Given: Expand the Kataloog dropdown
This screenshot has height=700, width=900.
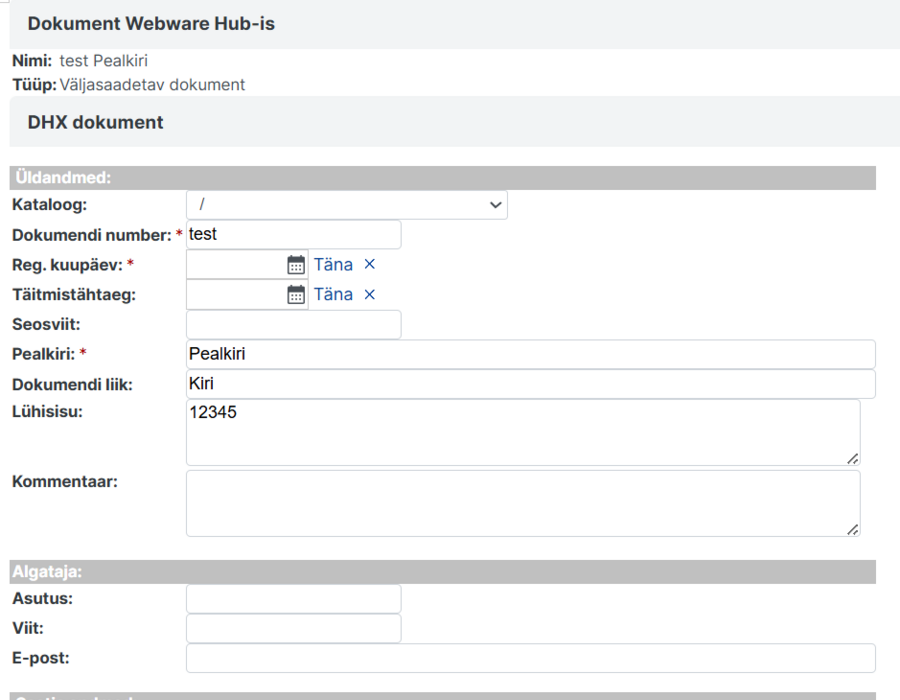Looking at the screenshot, I should pos(347,205).
